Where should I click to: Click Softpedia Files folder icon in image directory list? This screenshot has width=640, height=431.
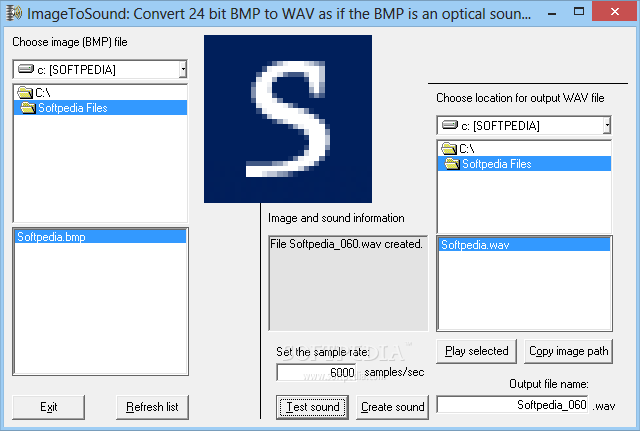pos(28,108)
